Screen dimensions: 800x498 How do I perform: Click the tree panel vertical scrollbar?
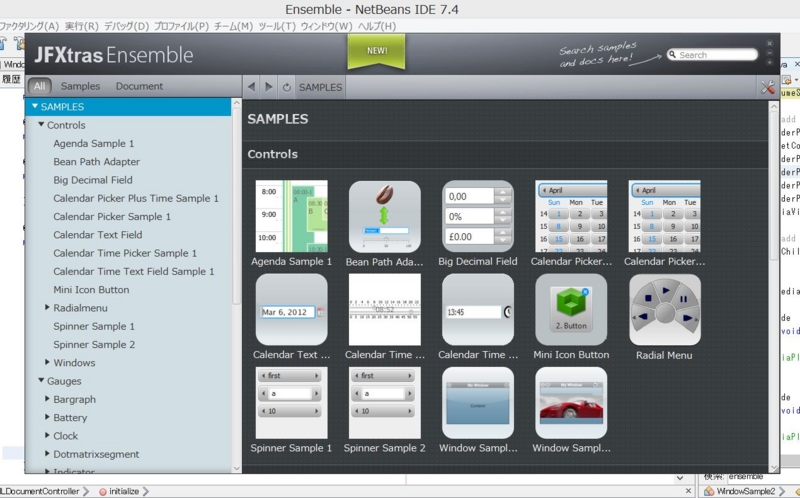coord(237,204)
